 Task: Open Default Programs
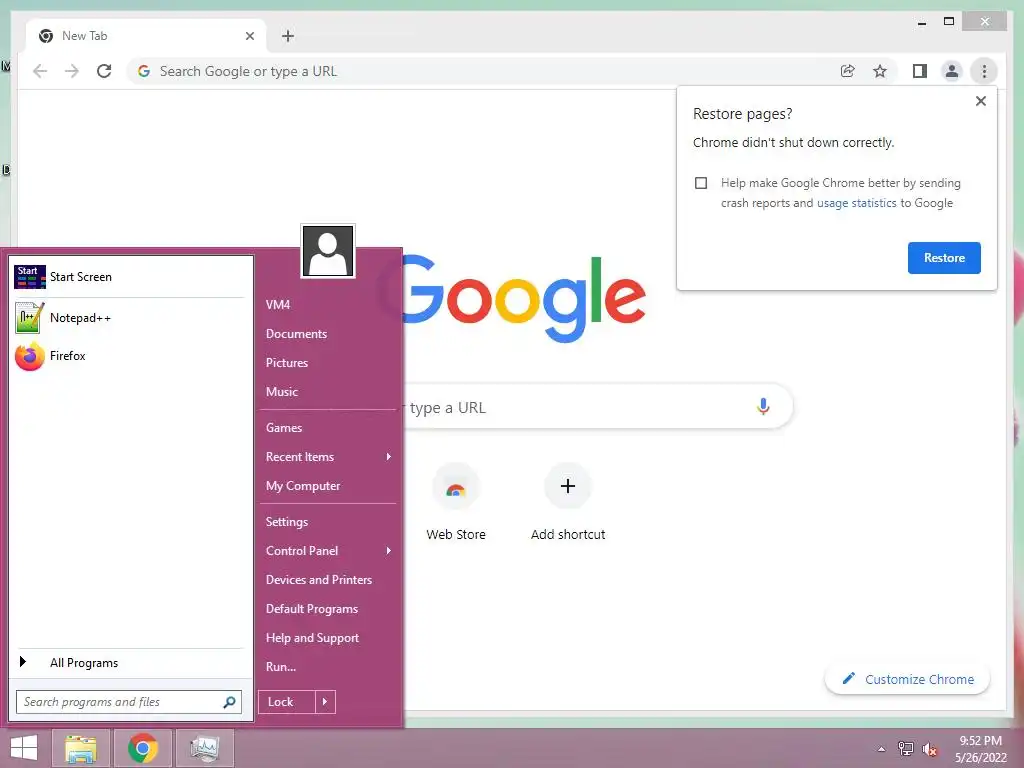click(312, 609)
